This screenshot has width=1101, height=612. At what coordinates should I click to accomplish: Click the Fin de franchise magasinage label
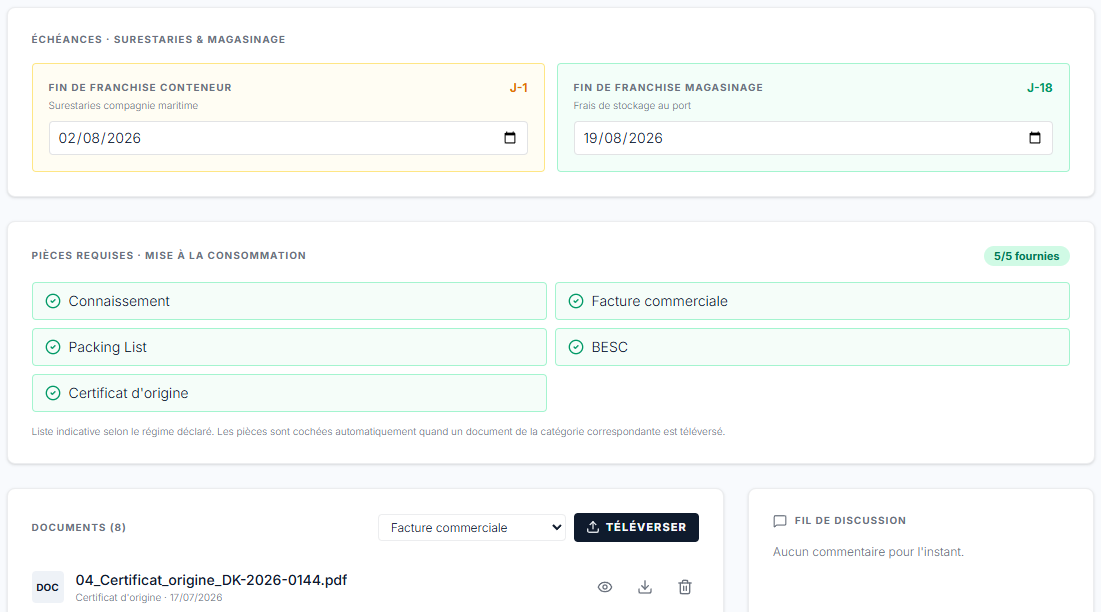click(668, 88)
